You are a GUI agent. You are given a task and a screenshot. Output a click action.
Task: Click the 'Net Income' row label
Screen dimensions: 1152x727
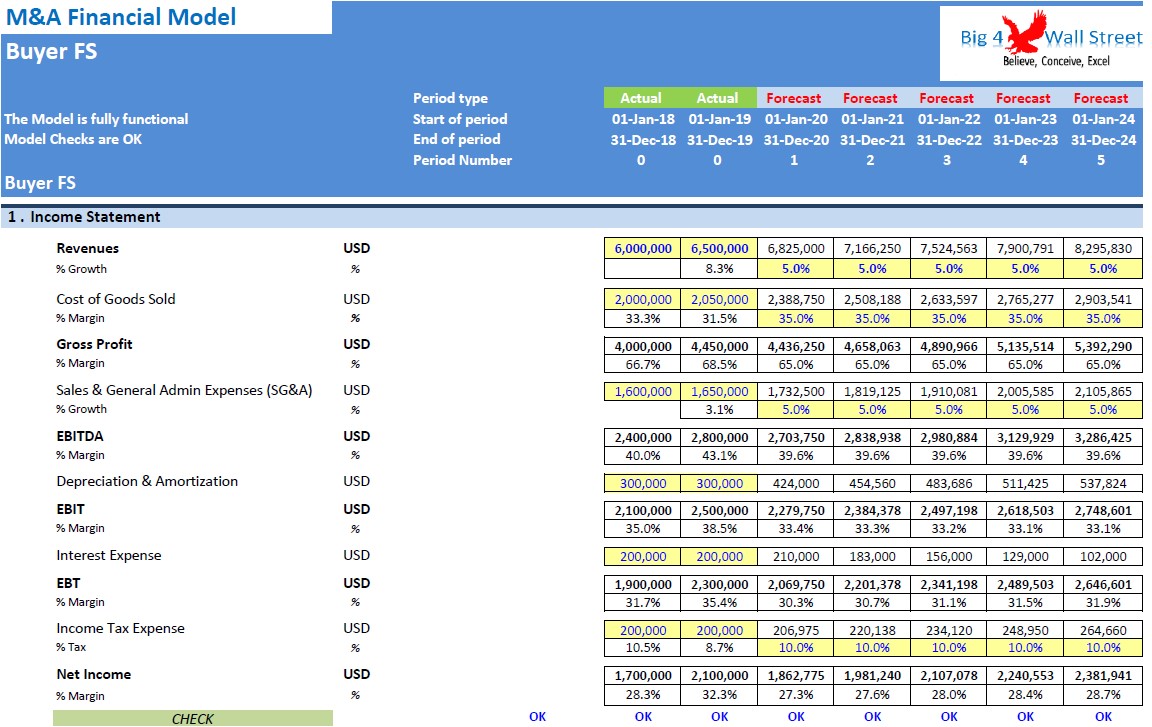93,674
